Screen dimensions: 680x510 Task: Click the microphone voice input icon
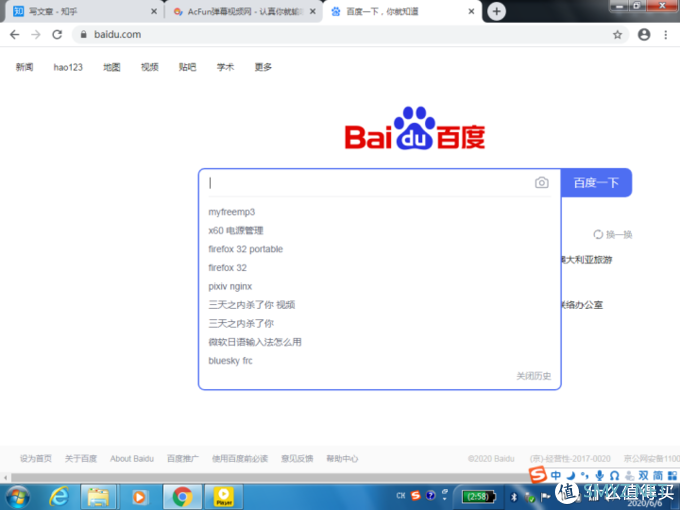[599, 476]
